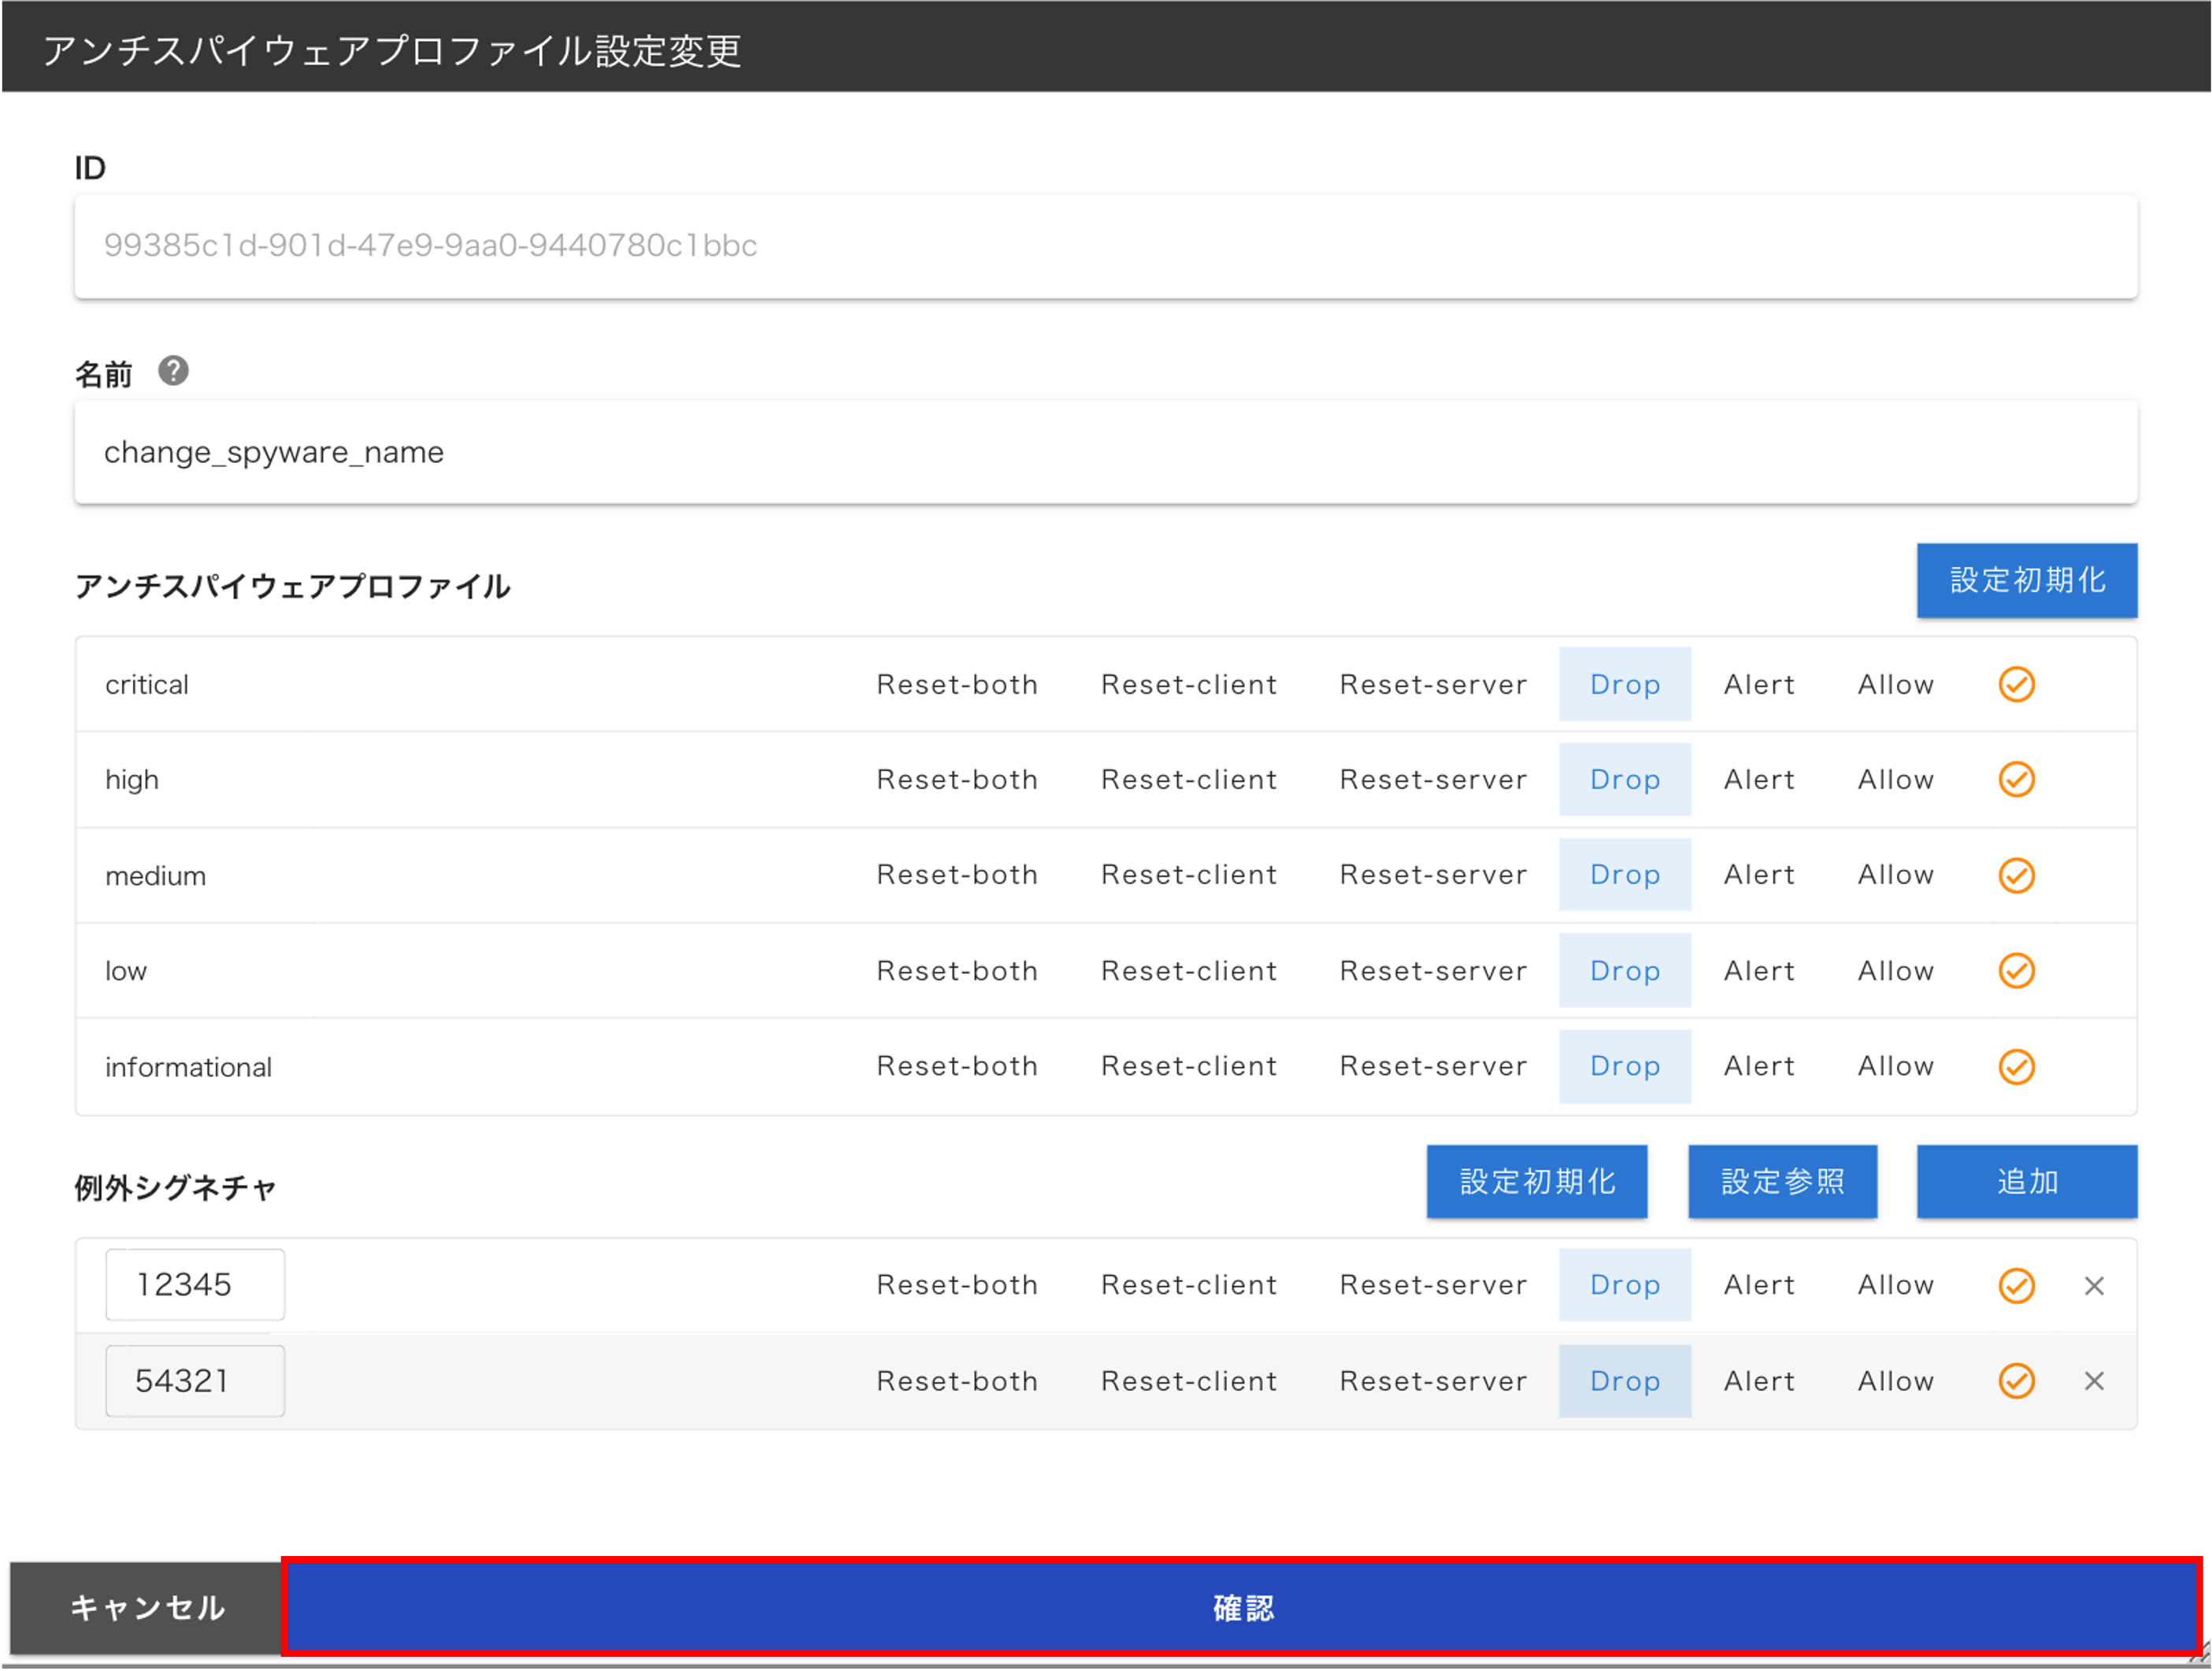
Task: Select Reset-both action for informational severity
Action: coord(957,1066)
